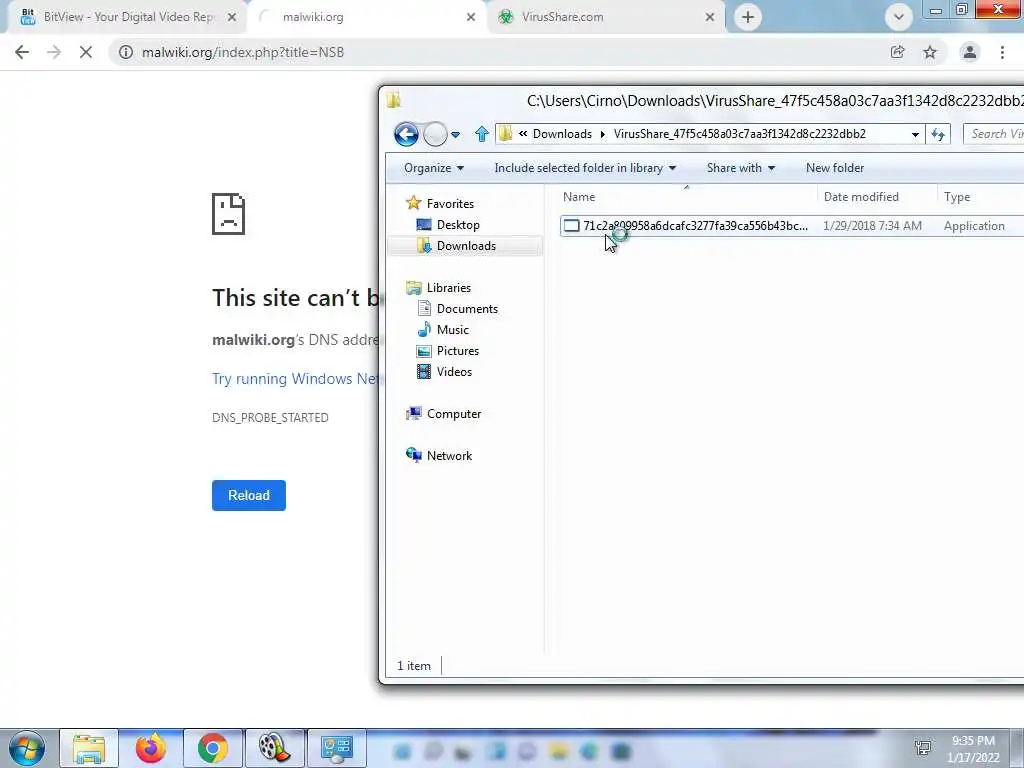Open the Chrome three-dot menu

point(1002,52)
